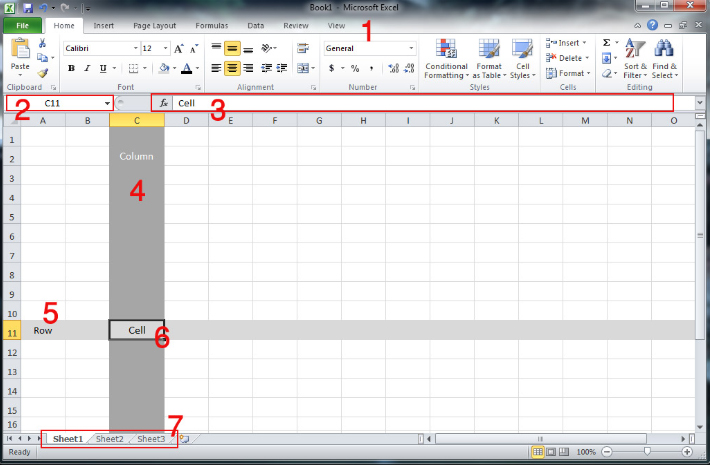This screenshot has height=465, width=710.
Task: Click Undo in Quick Access toolbar
Action: click(43, 8)
